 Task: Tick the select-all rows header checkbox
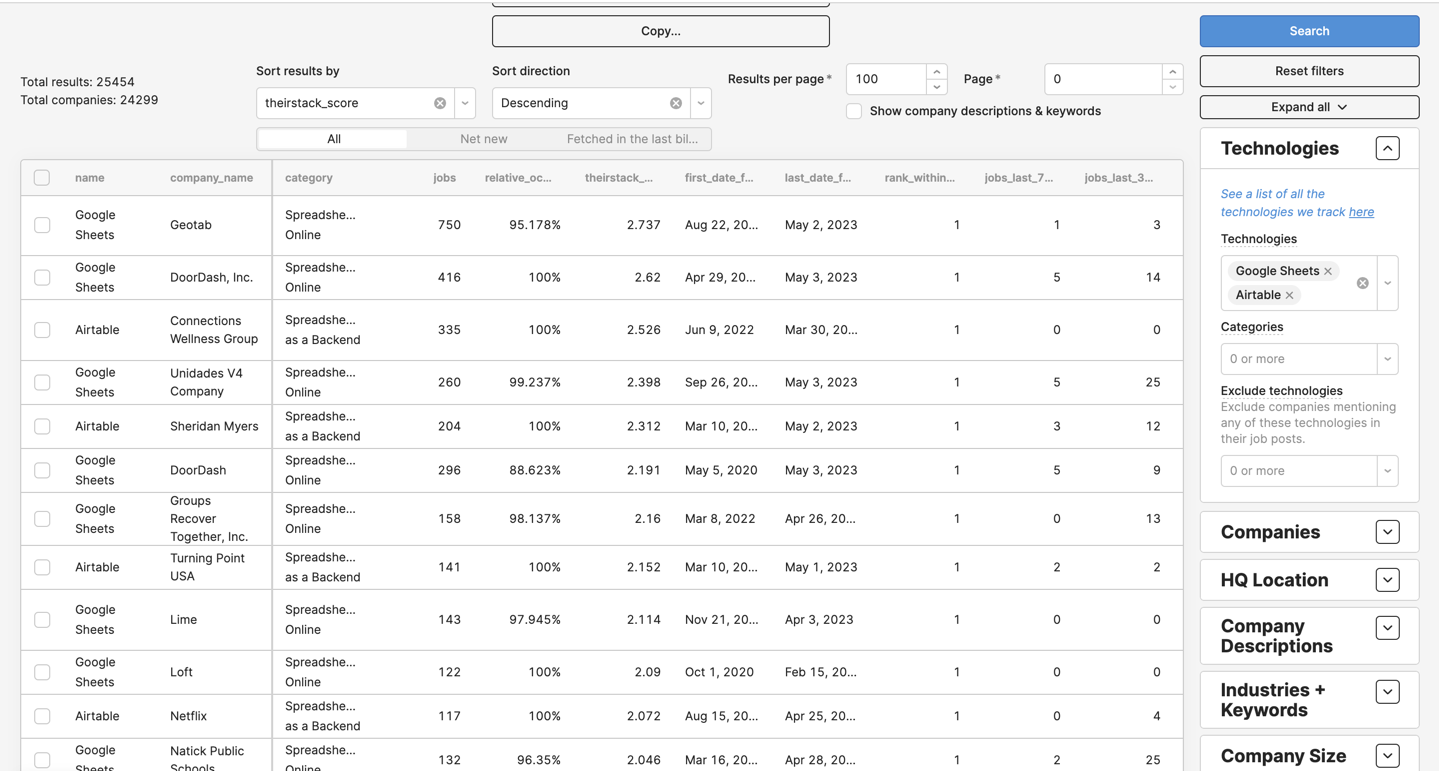(42, 178)
